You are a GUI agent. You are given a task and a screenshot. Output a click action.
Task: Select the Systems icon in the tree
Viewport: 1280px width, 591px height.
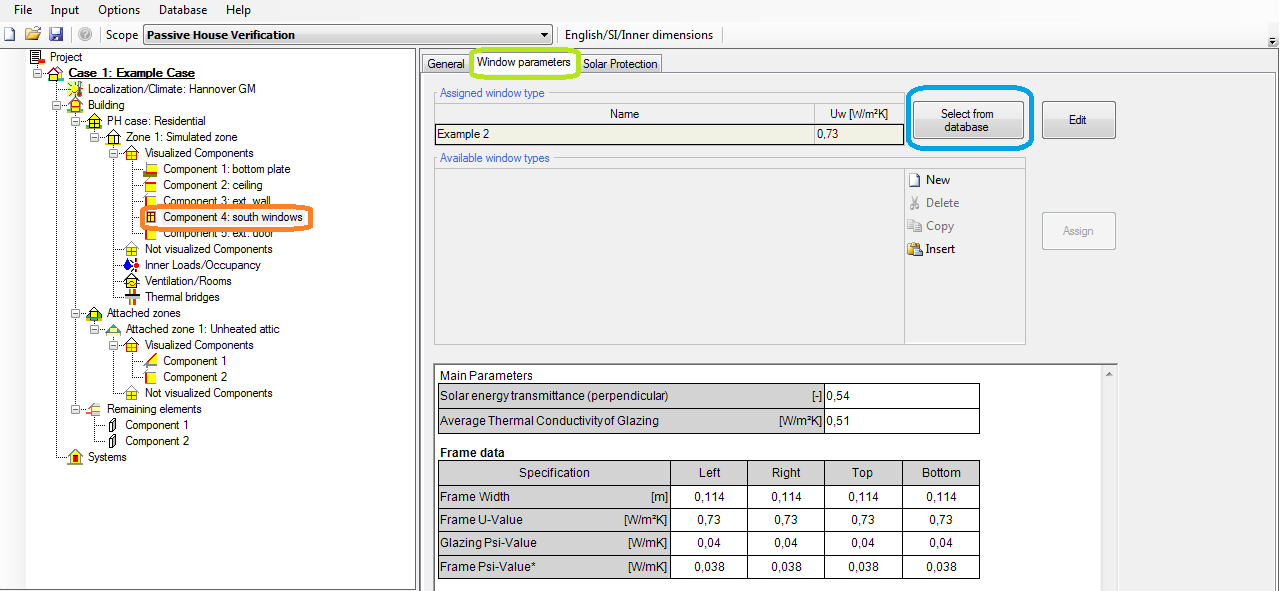coord(76,457)
